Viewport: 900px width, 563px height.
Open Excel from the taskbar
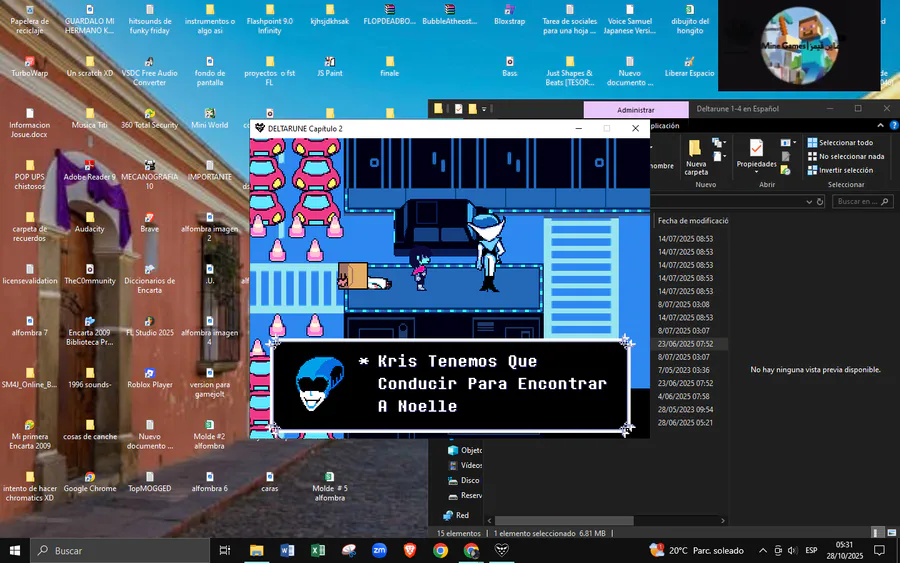tap(318, 550)
